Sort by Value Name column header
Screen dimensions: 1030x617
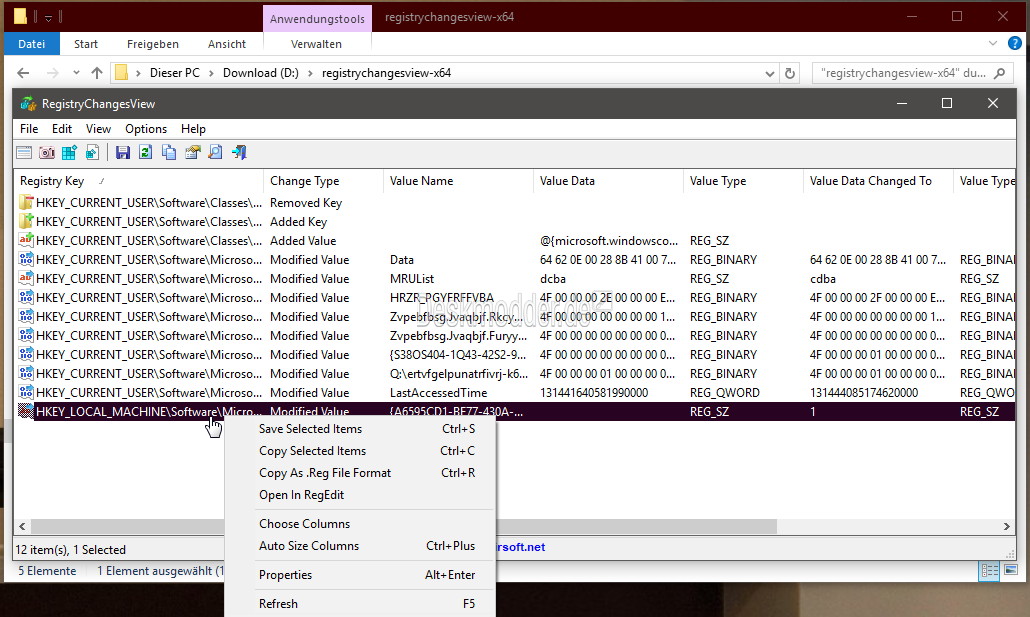(459, 181)
